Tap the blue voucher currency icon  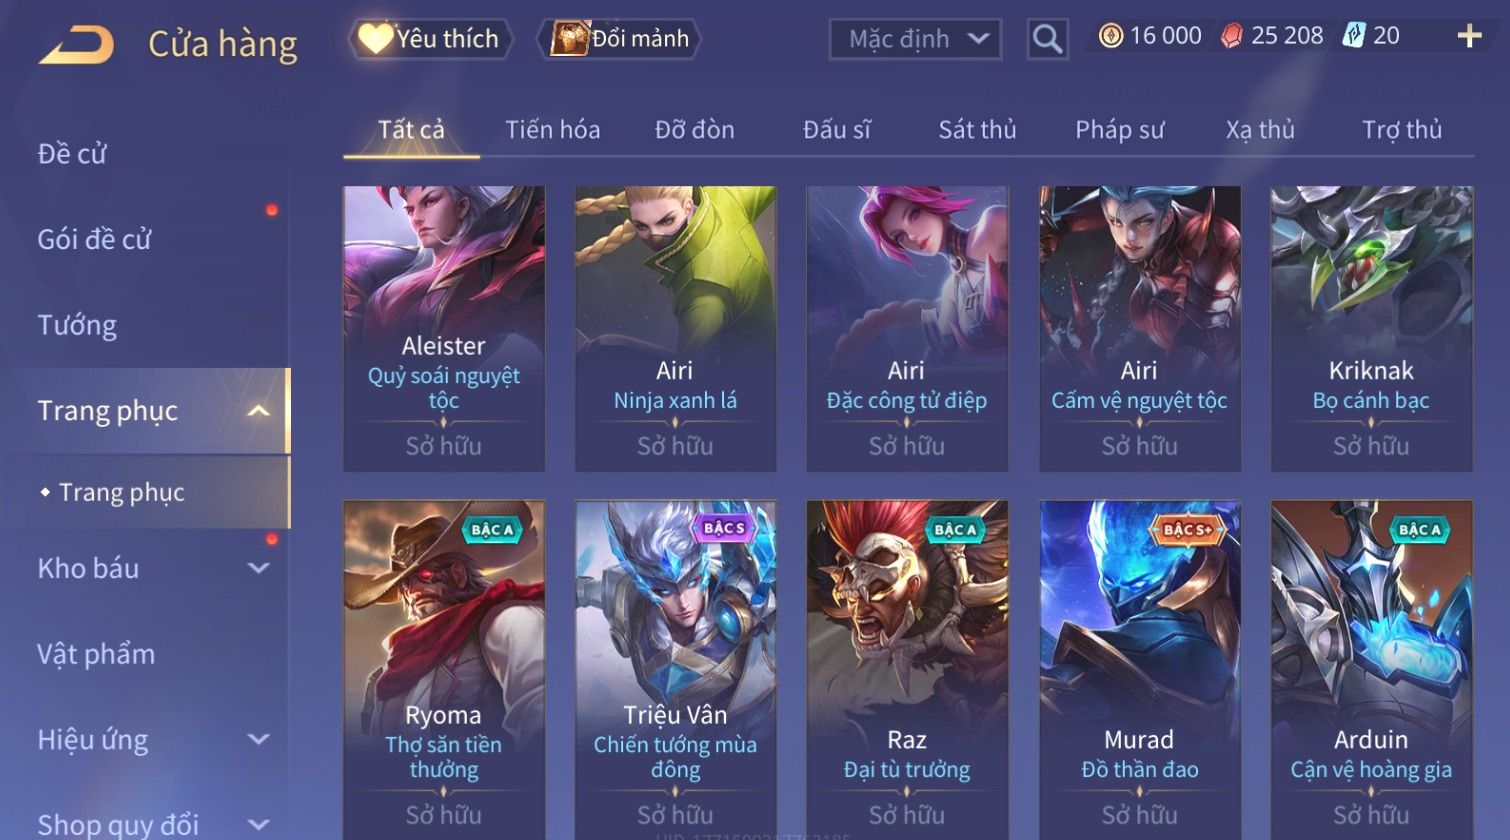(x=1353, y=36)
